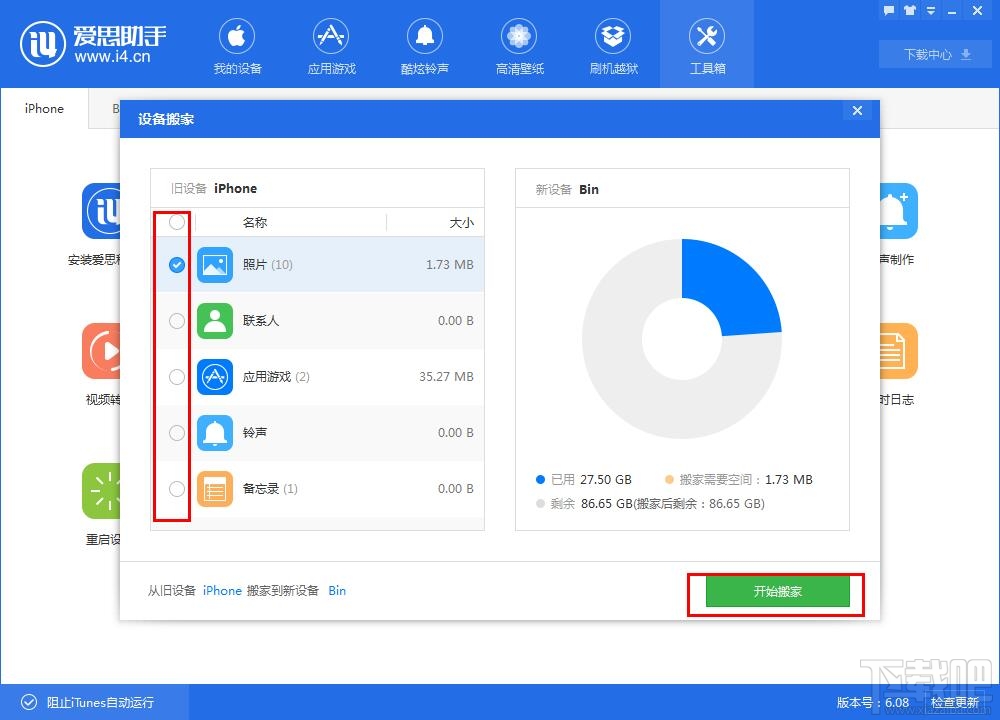Open the 应用游戏 section

[x=331, y=45]
